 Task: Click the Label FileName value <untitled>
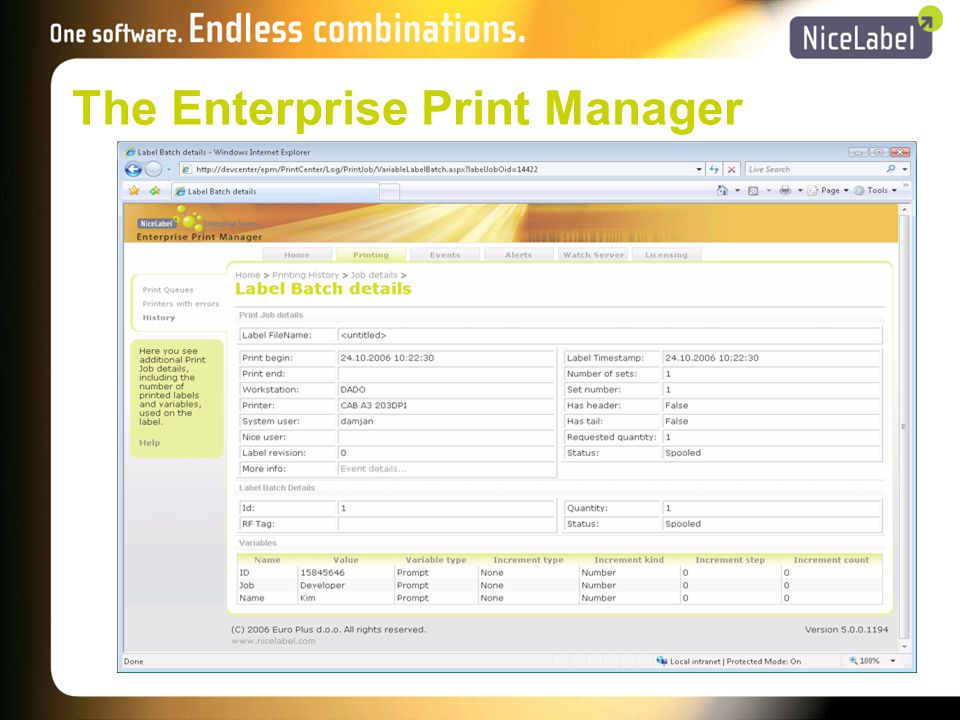[x=364, y=335]
